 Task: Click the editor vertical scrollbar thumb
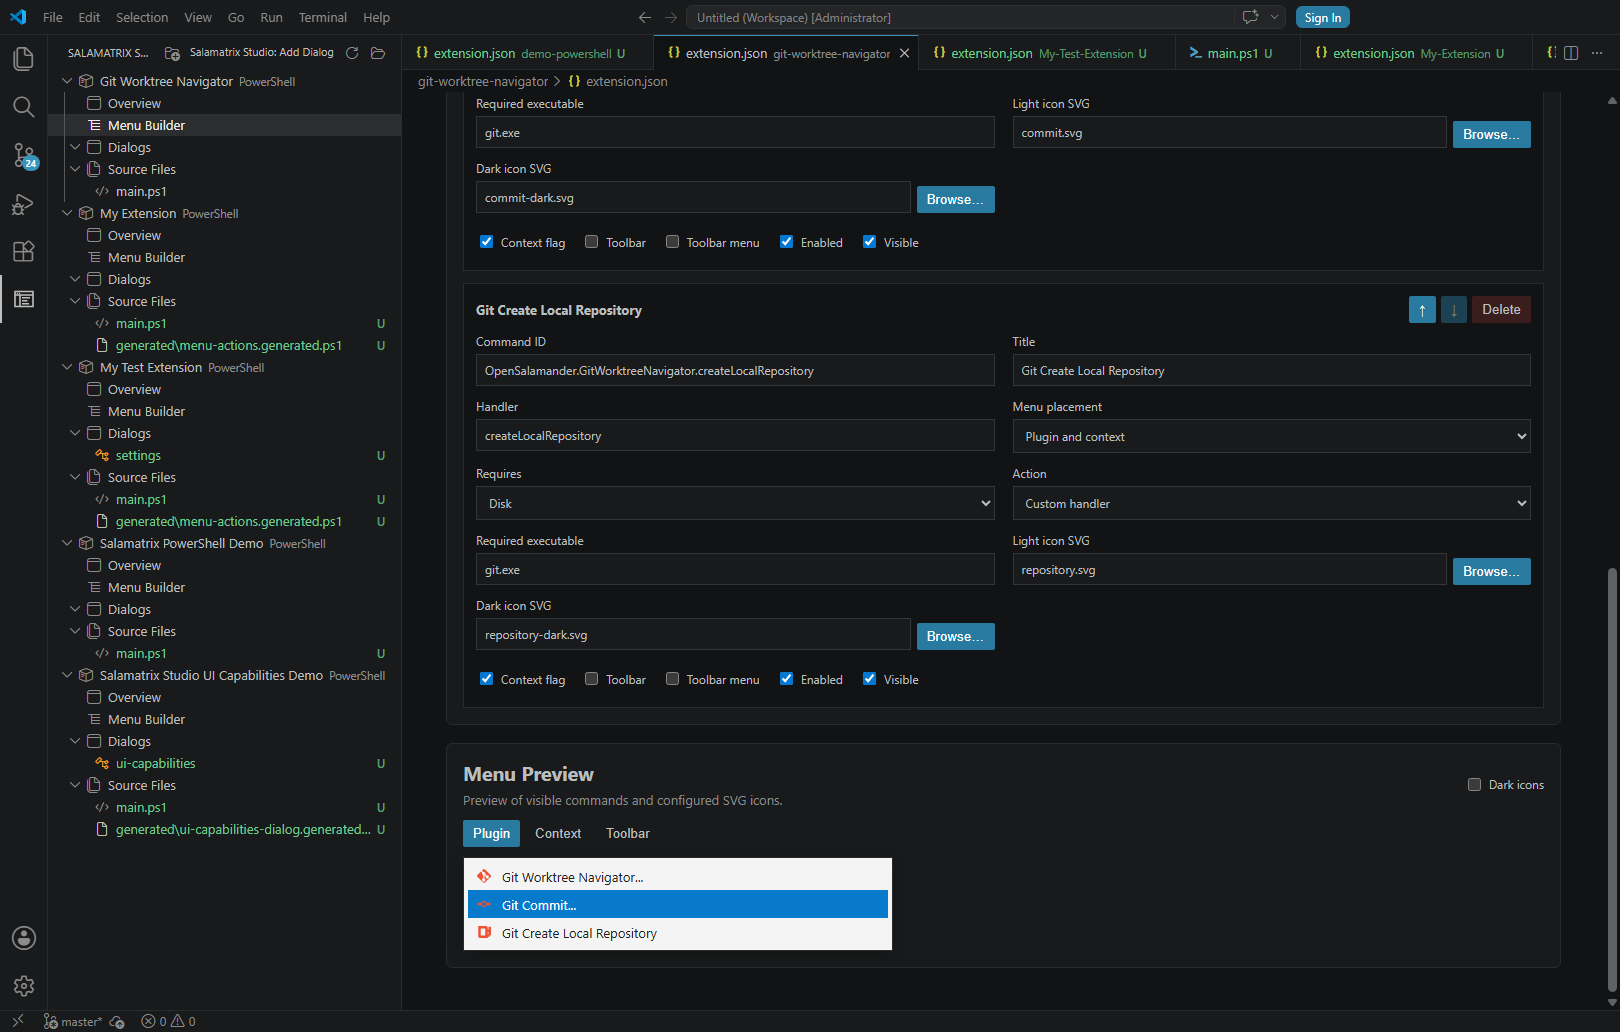pyautogui.click(x=1611, y=780)
